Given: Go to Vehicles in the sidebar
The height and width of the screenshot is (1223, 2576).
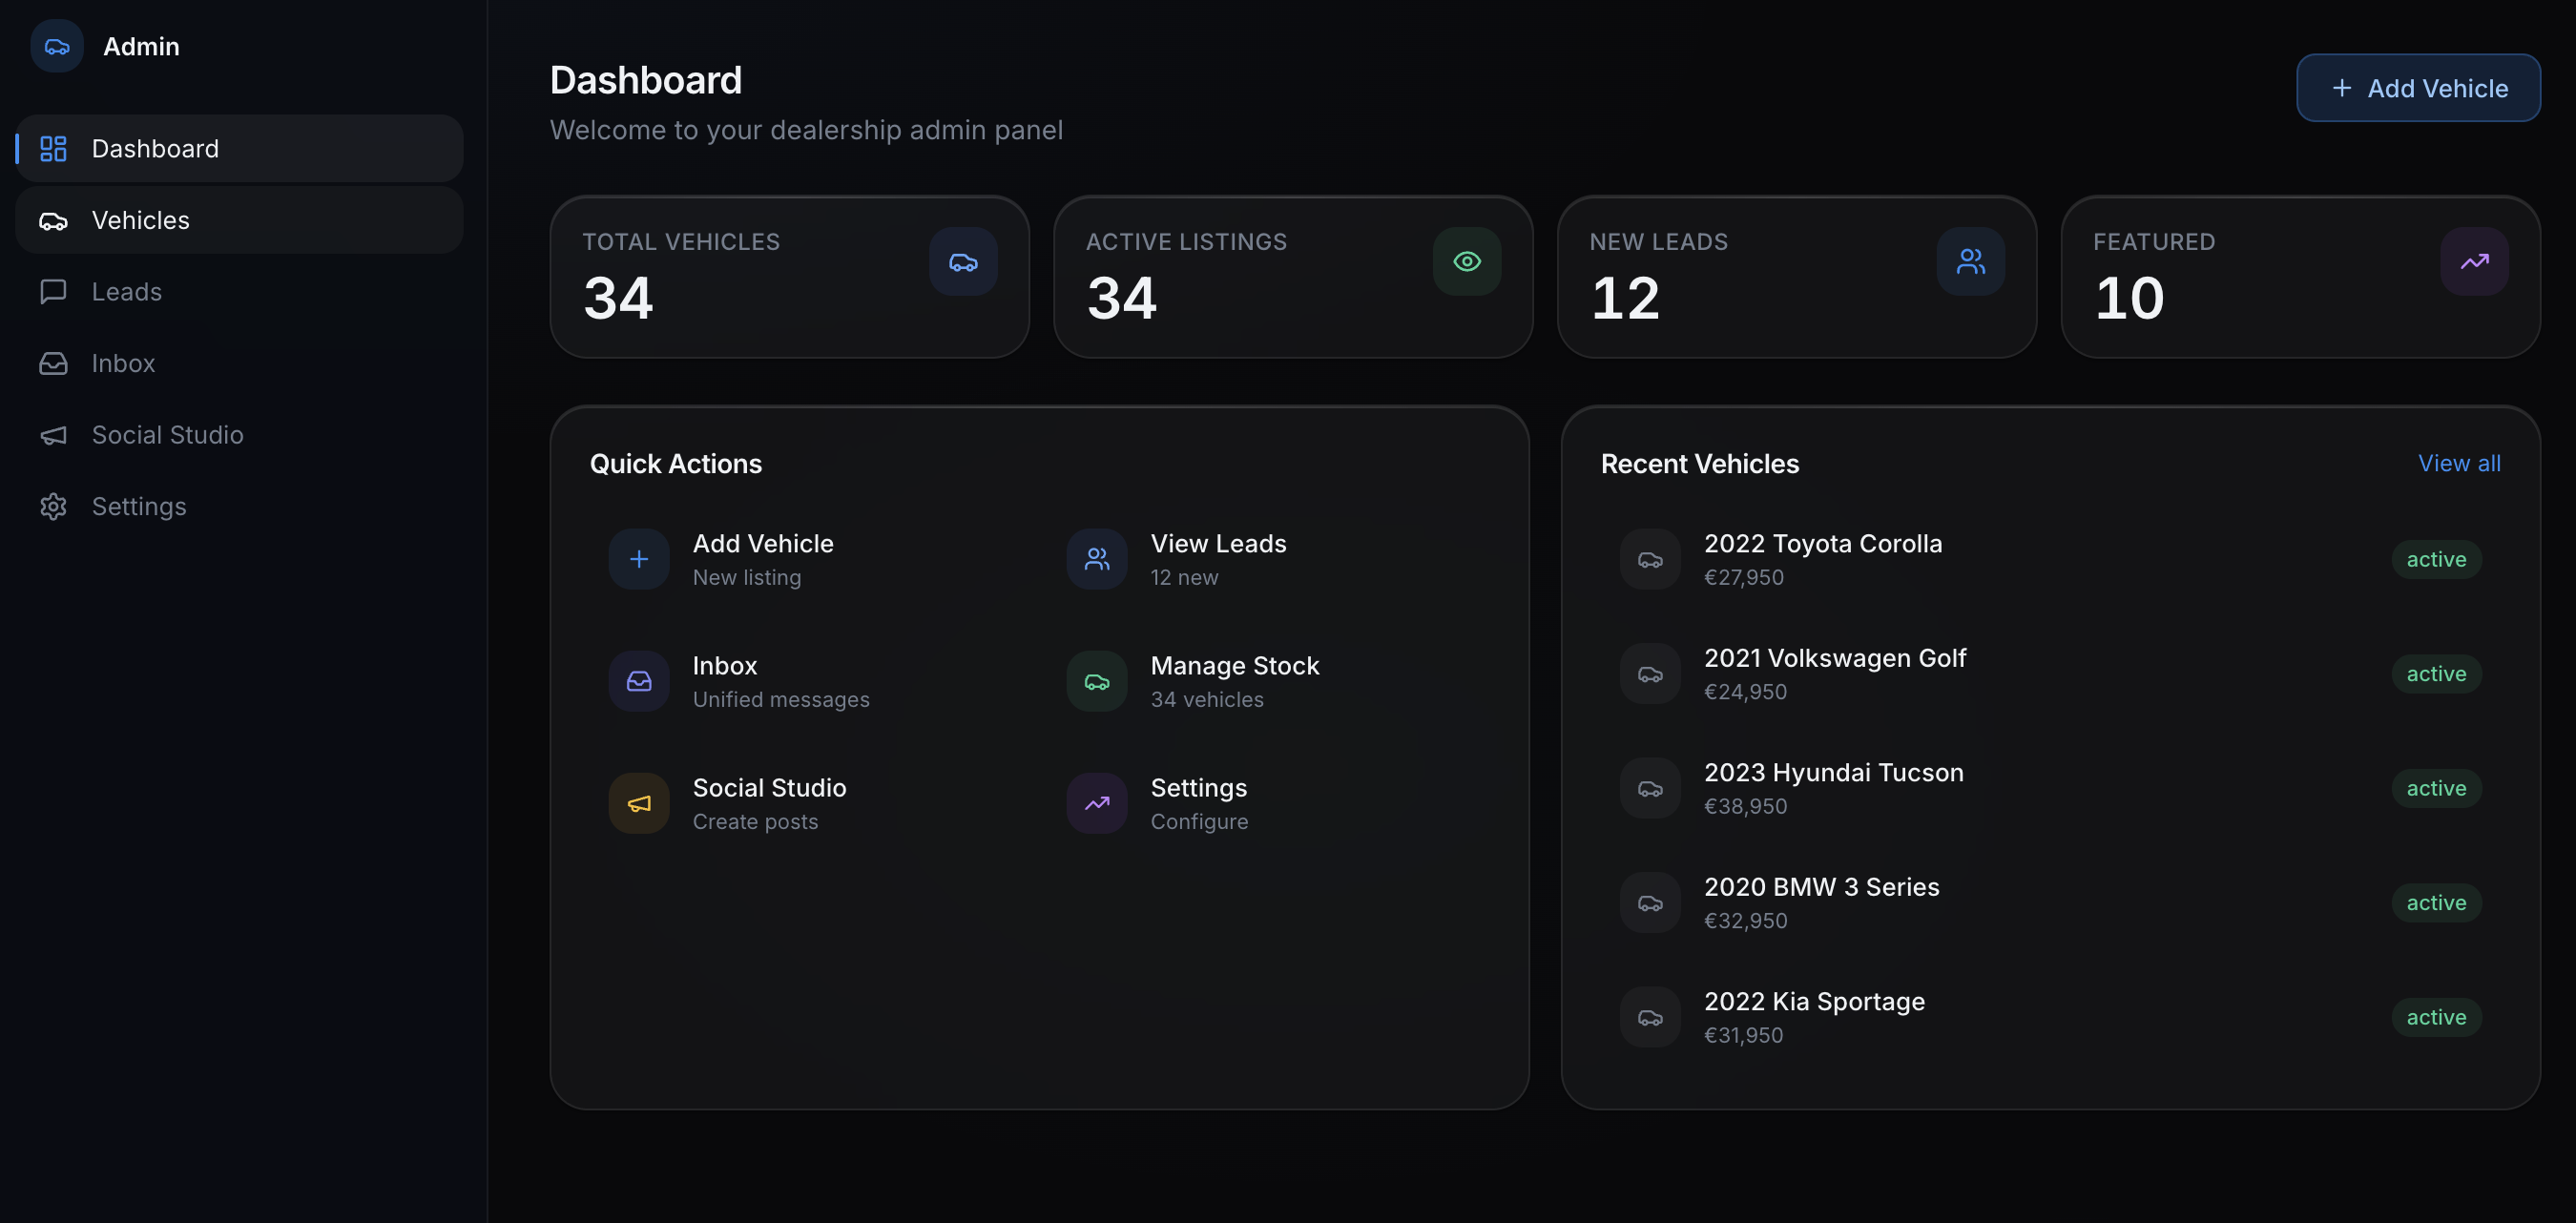Looking at the screenshot, I should click(x=239, y=221).
